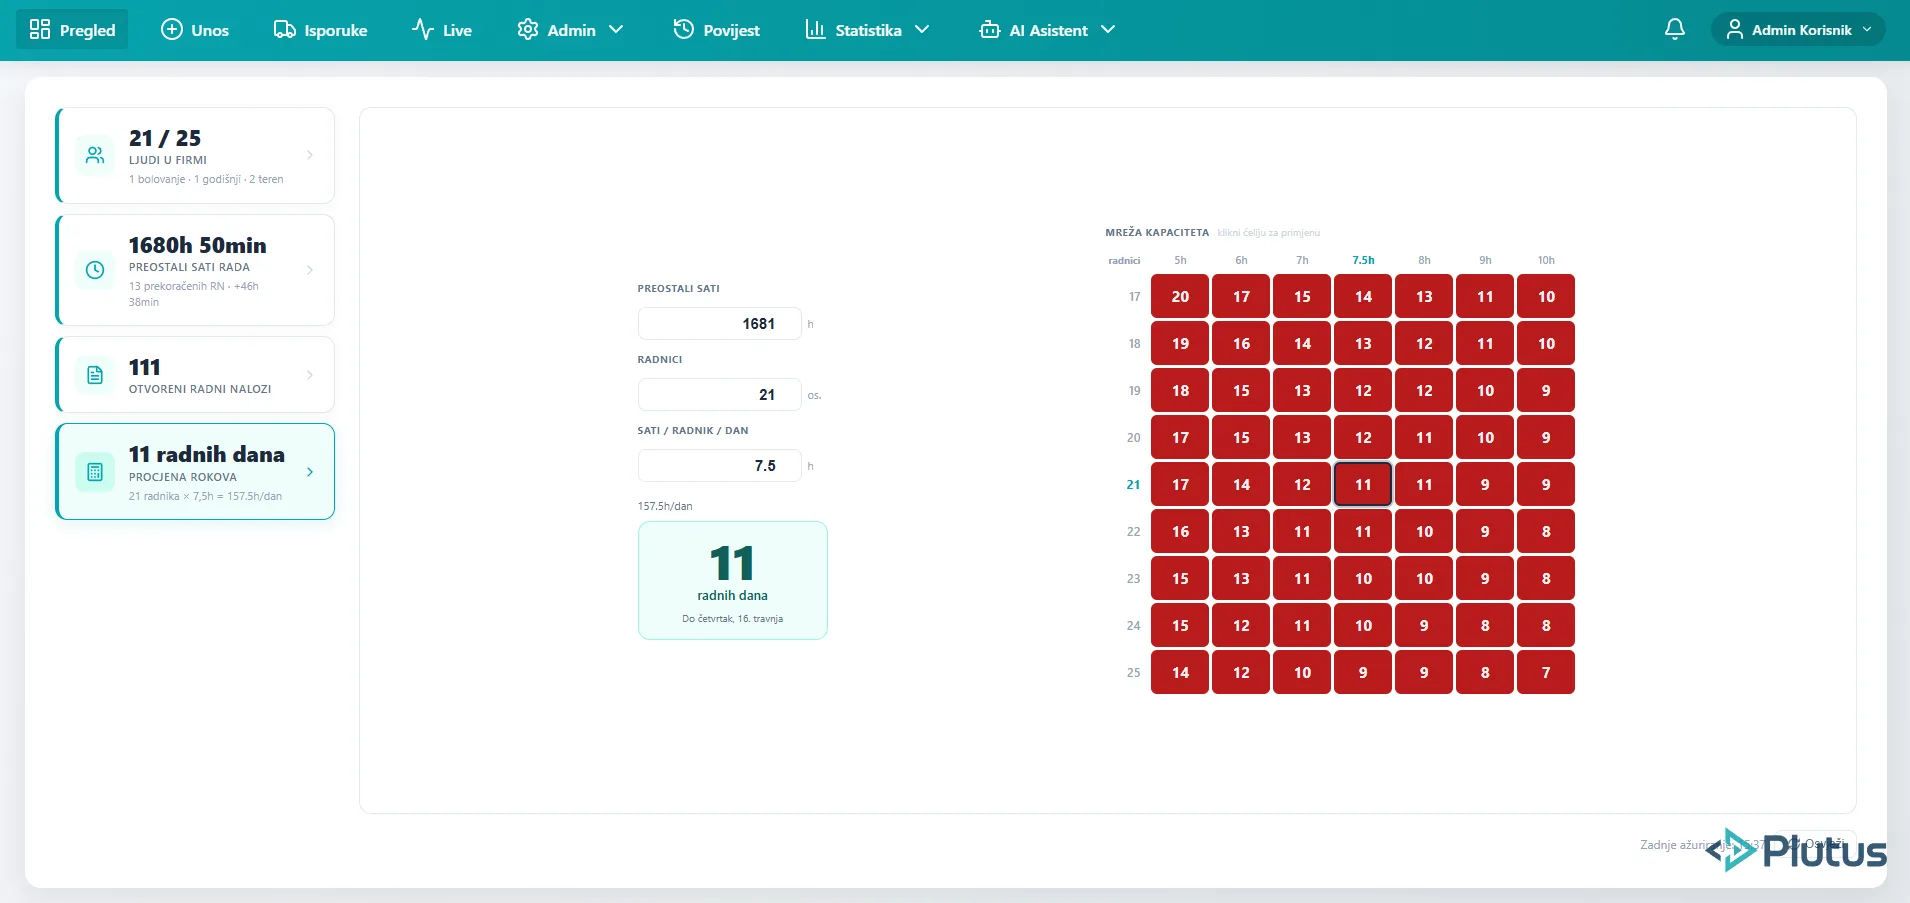Open the Admin Korisnik account dropdown chevron
Image resolution: width=1910 pixels, height=903 pixels.
pos(1867,29)
